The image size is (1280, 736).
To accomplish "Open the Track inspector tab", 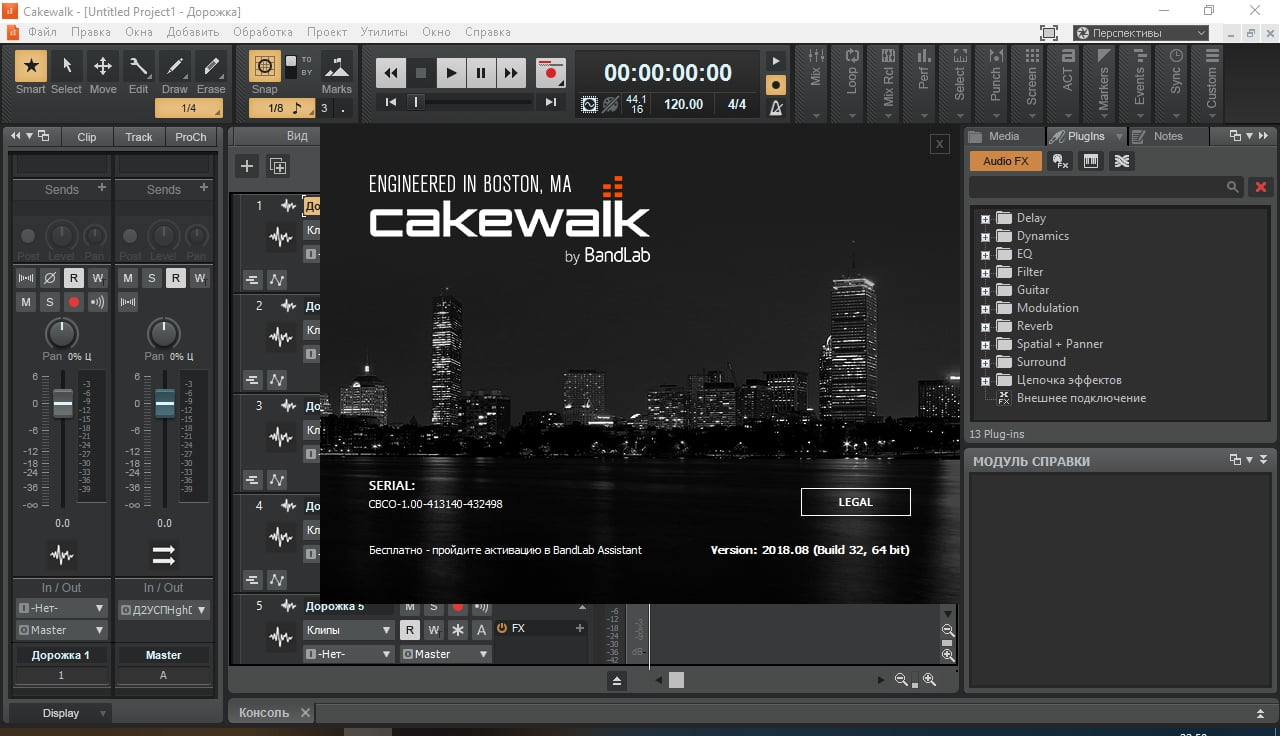I will [139, 137].
